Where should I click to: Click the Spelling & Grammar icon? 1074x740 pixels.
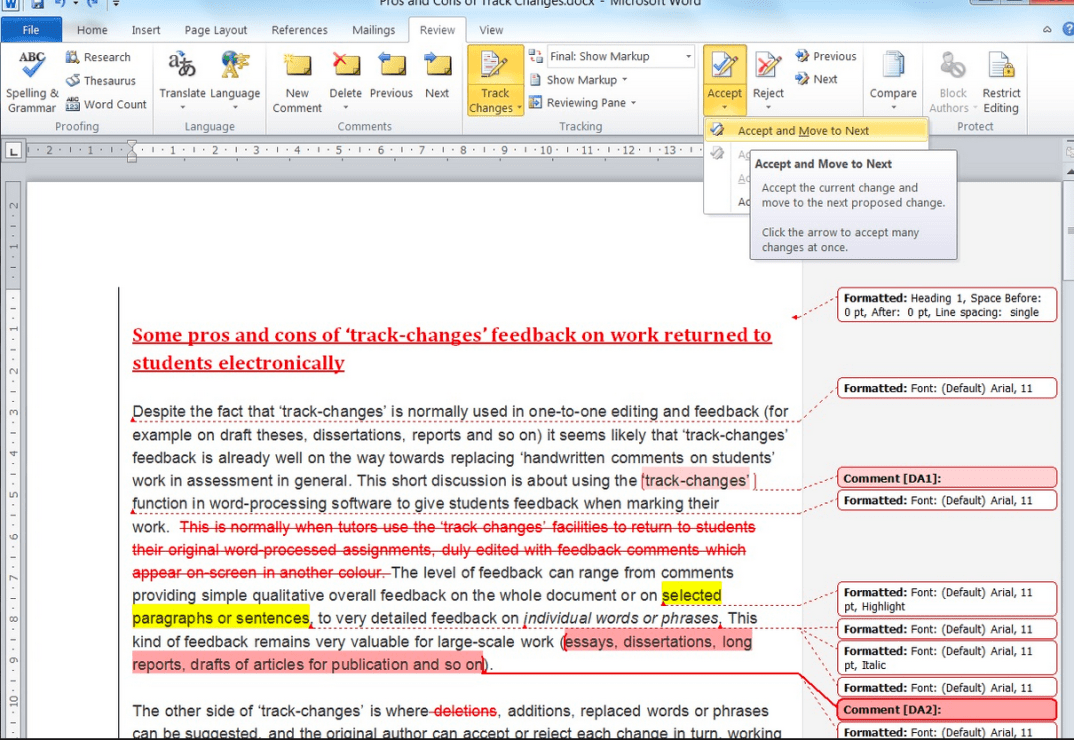click(32, 68)
